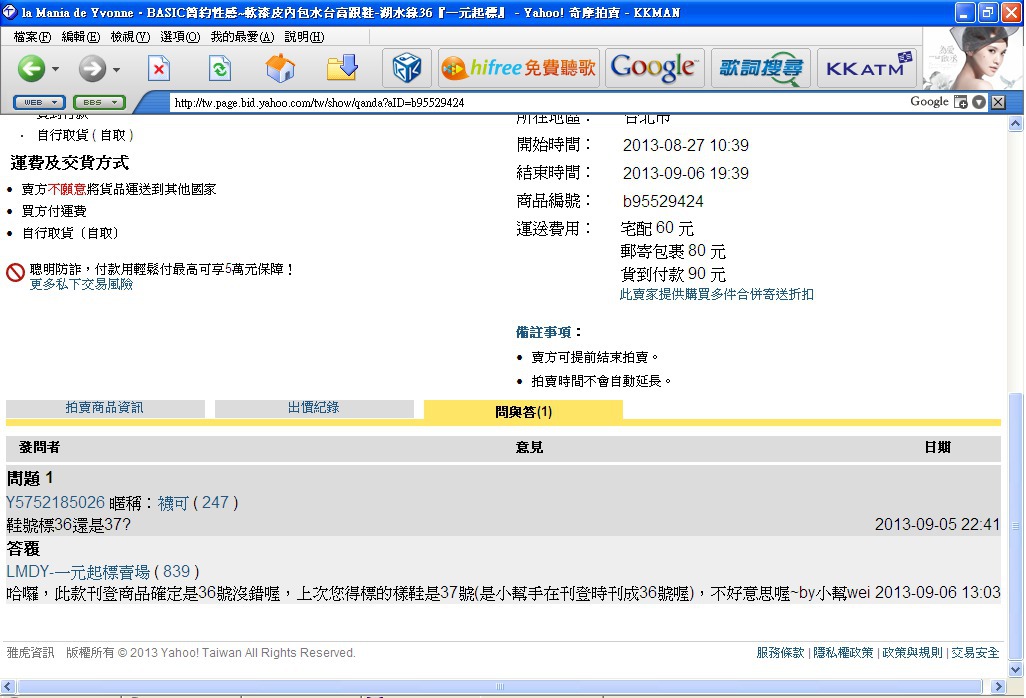Click the advertisement photo of the woman

click(x=972, y=58)
